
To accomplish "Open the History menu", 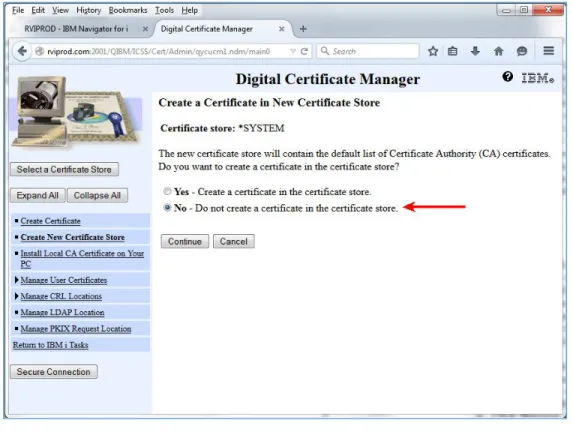I will tap(89, 10).
